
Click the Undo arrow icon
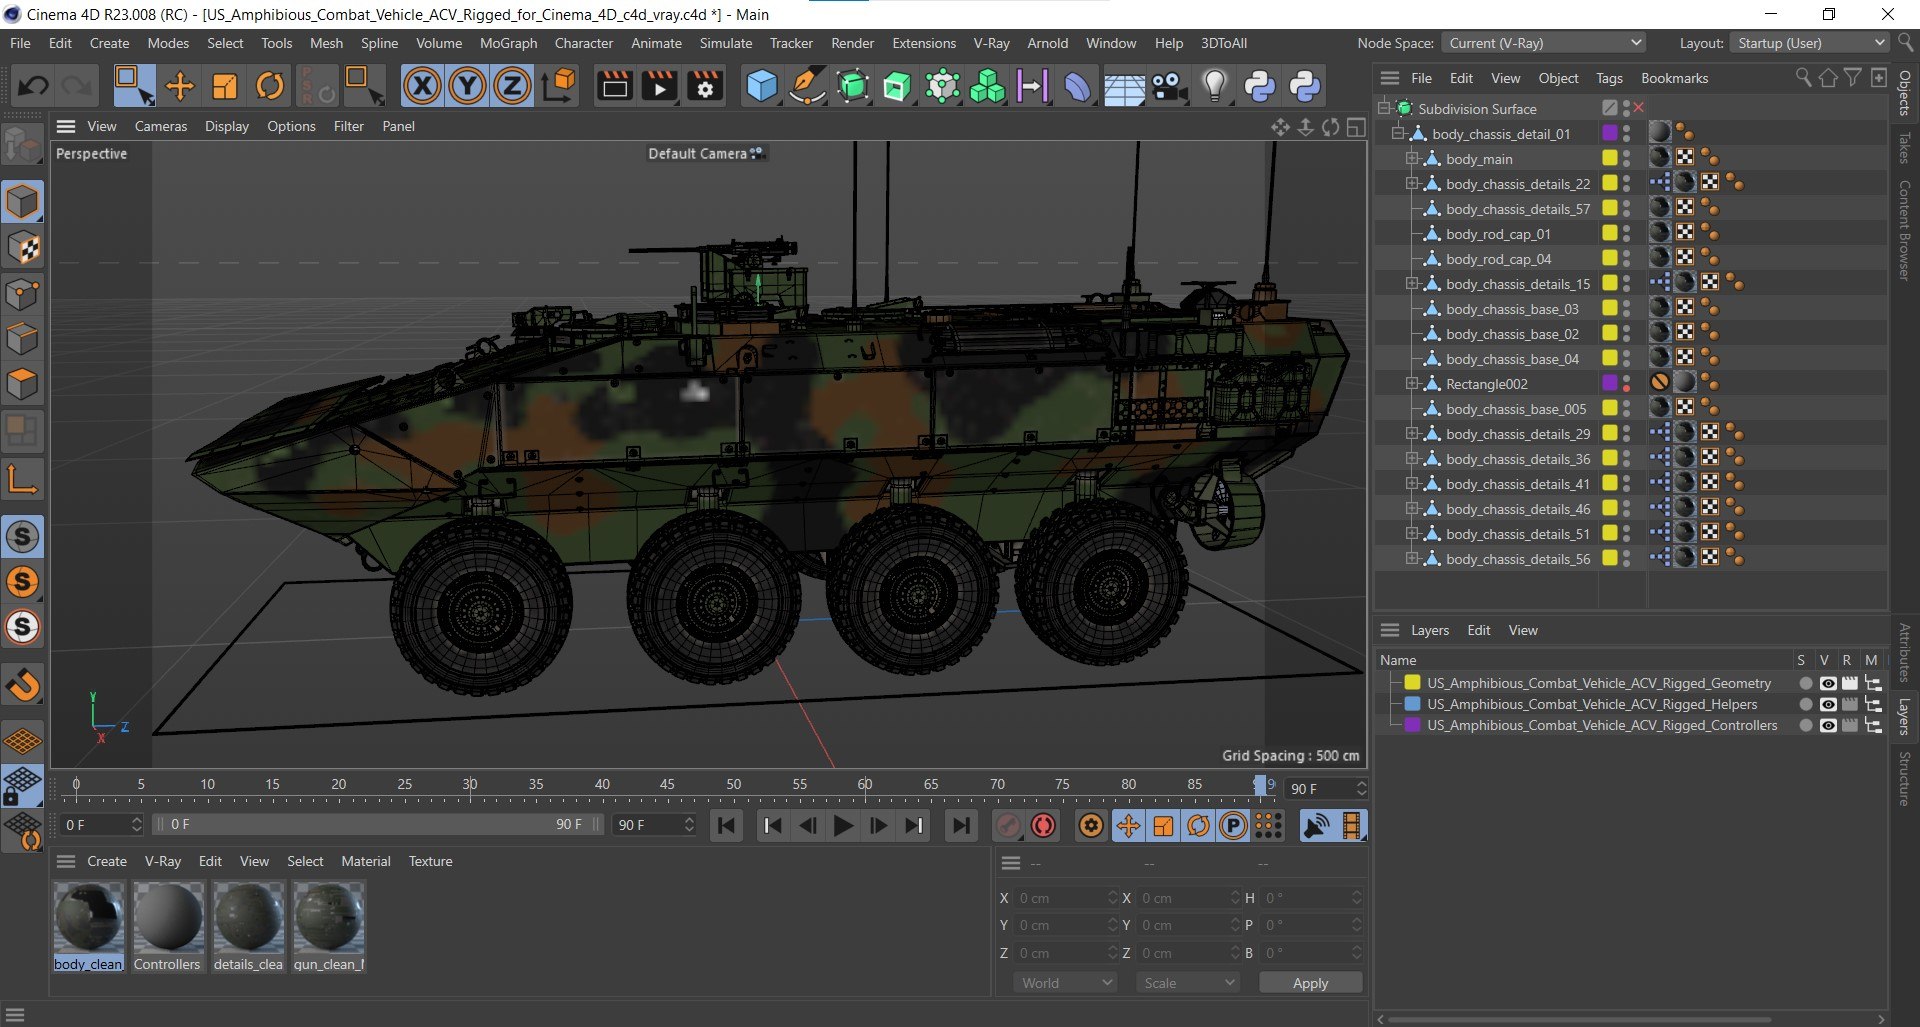tap(33, 86)
